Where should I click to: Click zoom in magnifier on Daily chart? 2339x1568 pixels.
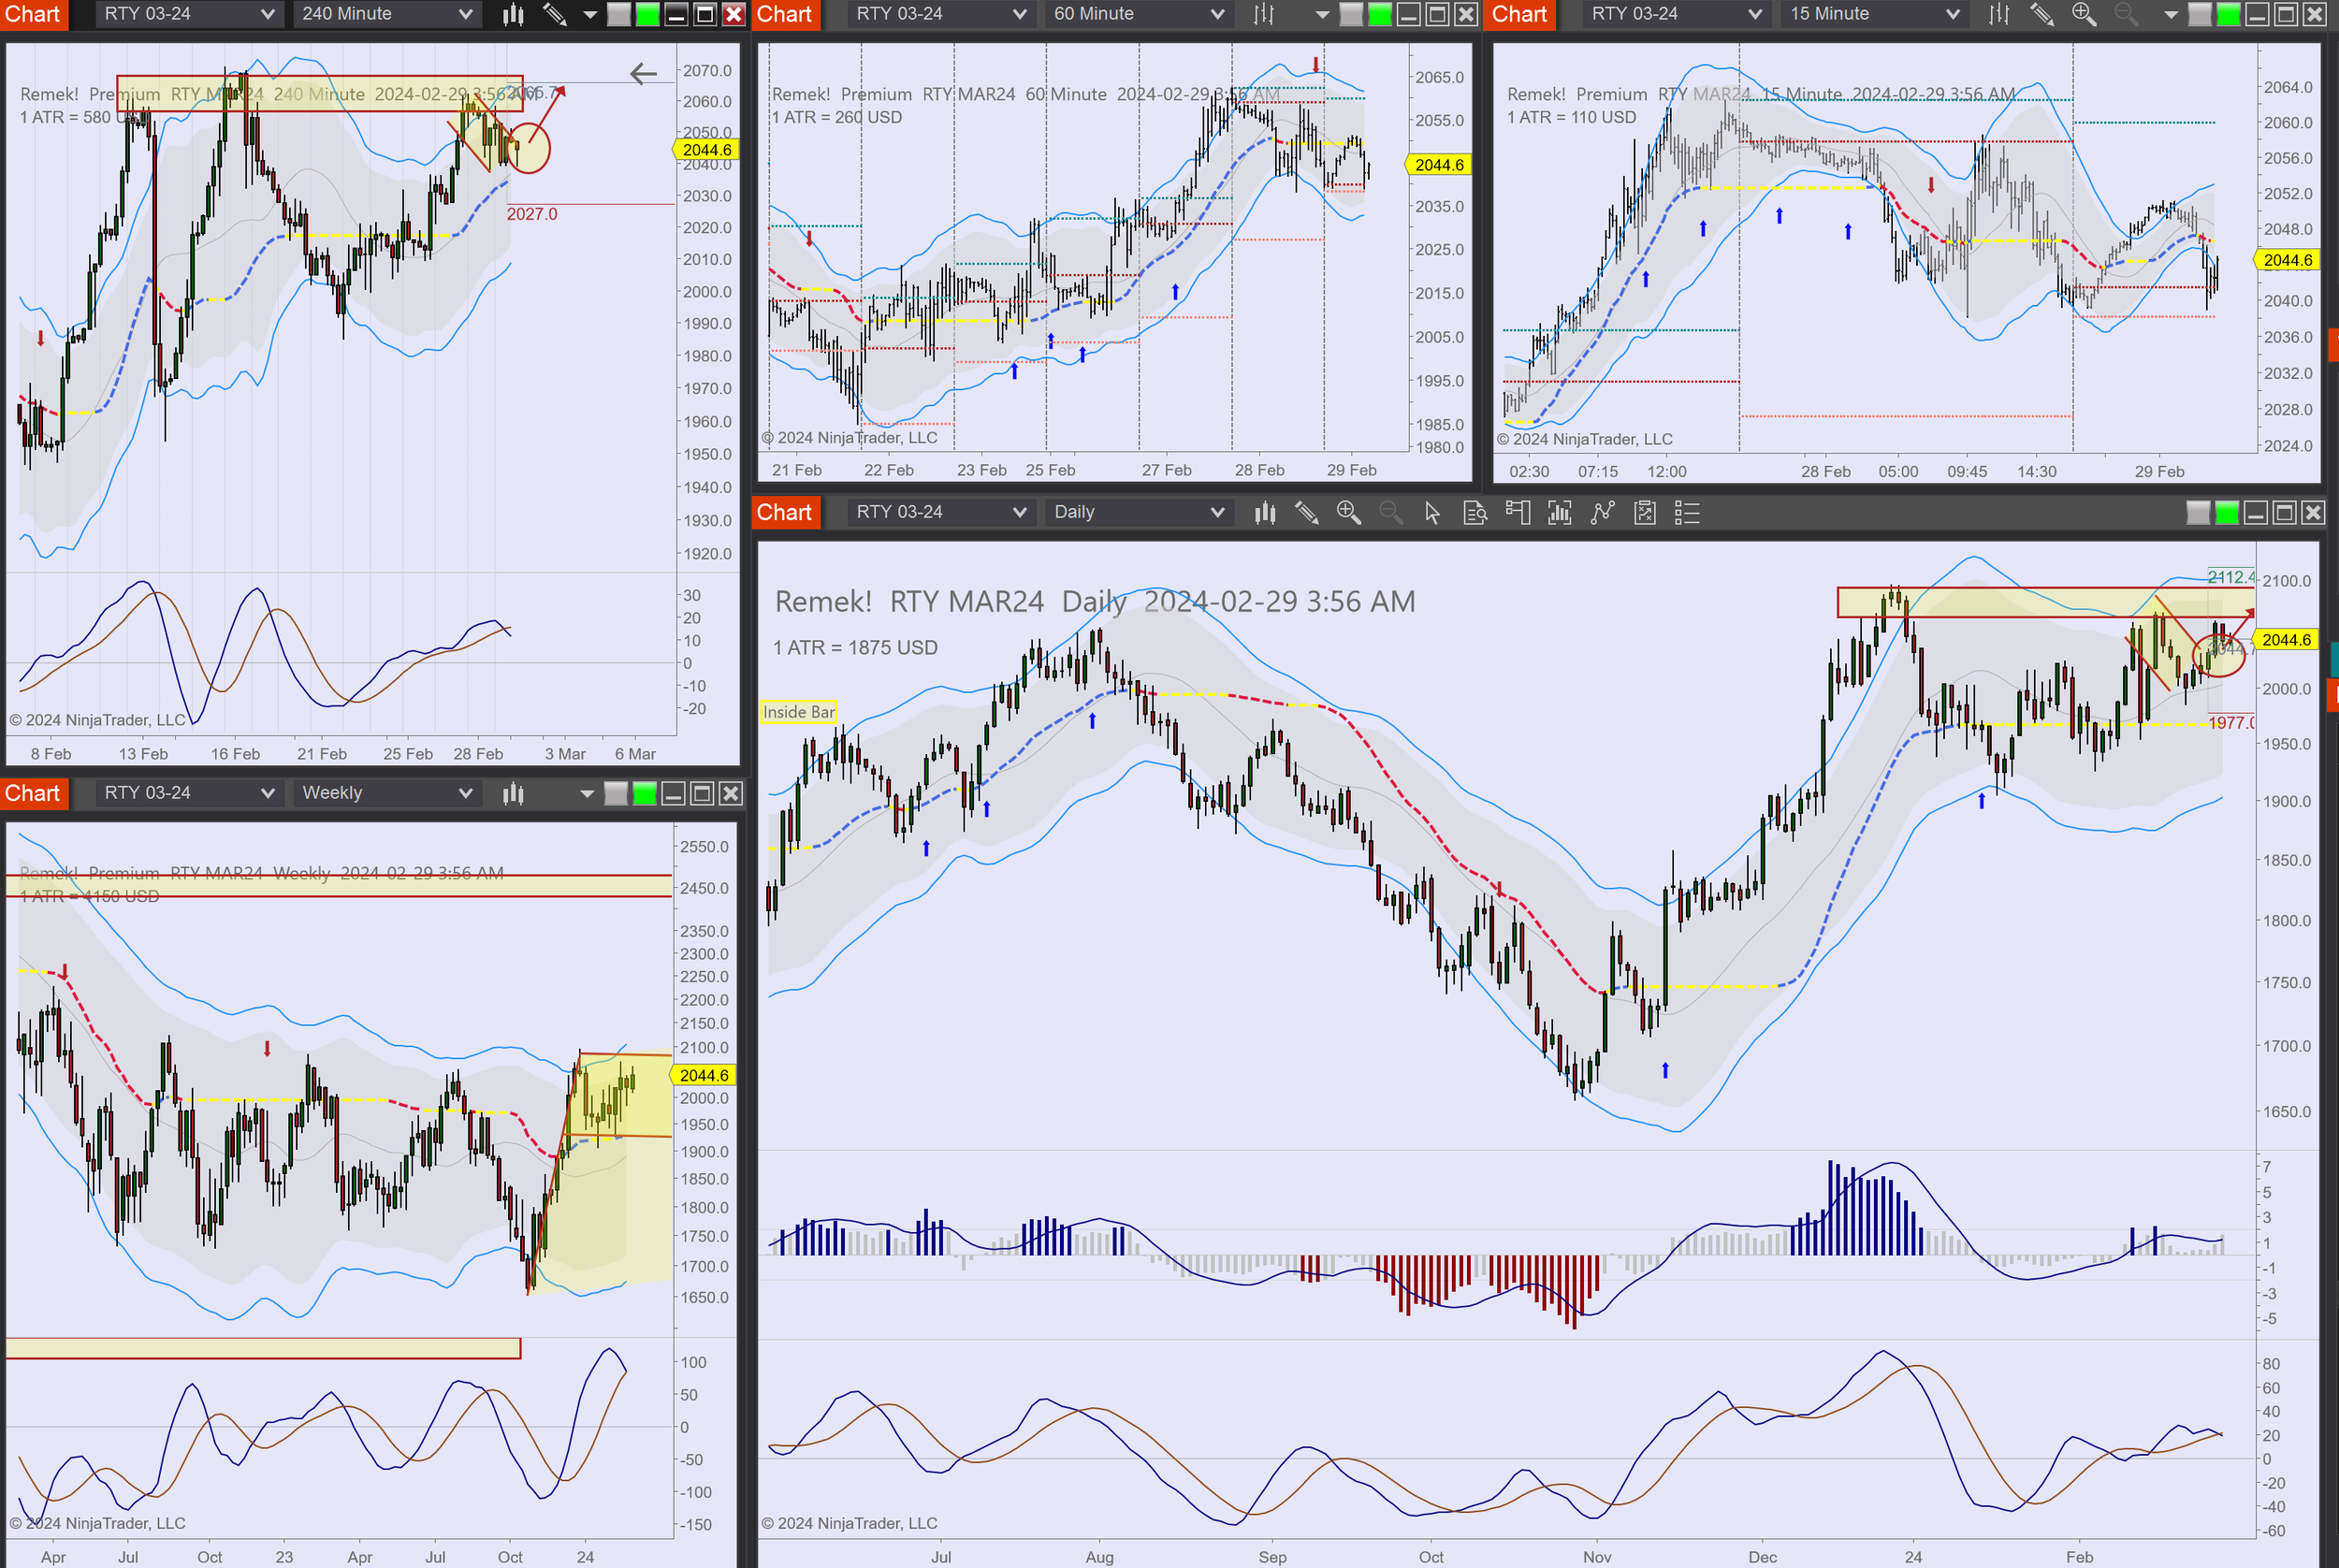tap(1348, 513)
